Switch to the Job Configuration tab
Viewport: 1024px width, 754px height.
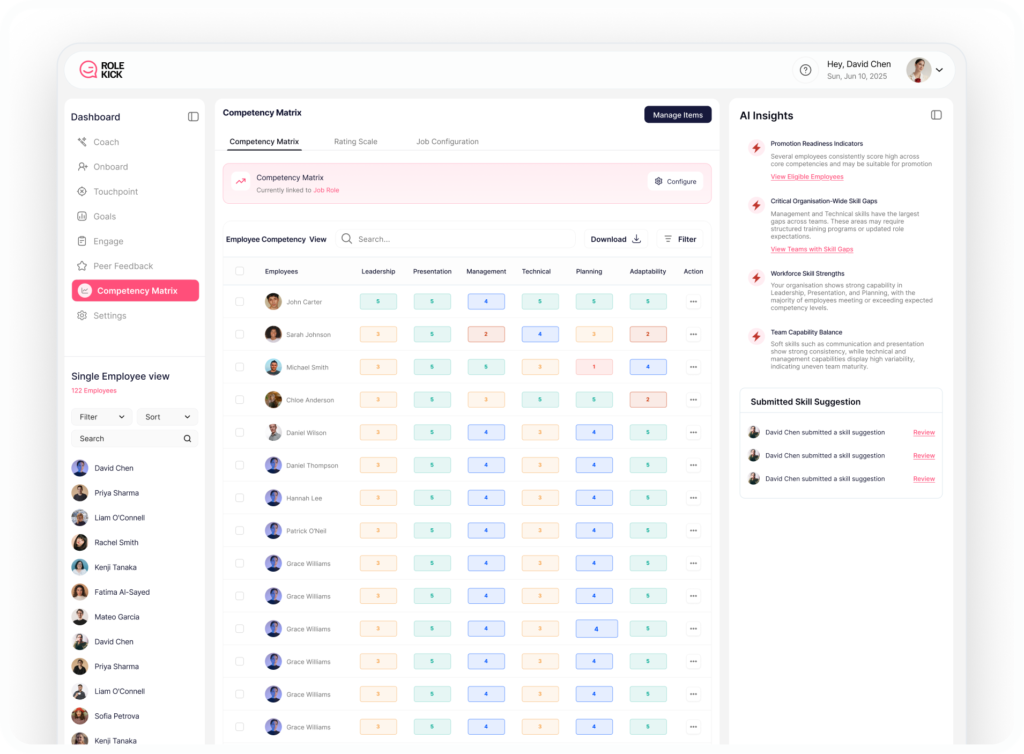point(447,142)
